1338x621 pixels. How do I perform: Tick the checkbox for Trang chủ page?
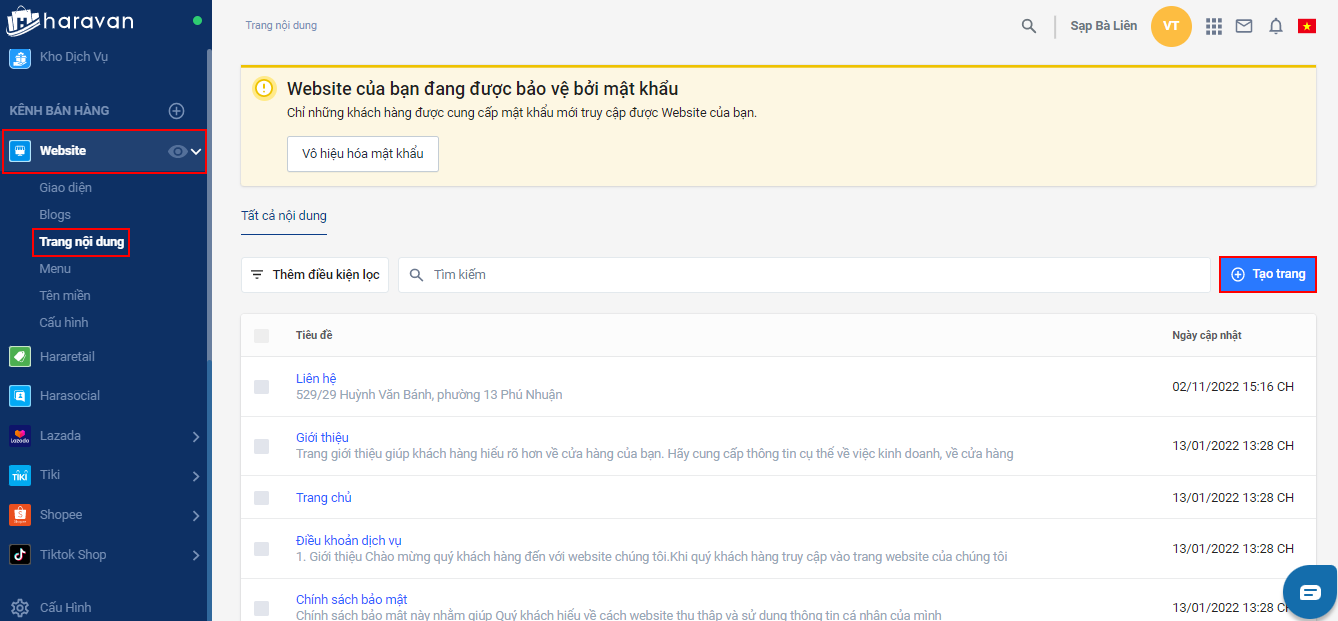261,498
